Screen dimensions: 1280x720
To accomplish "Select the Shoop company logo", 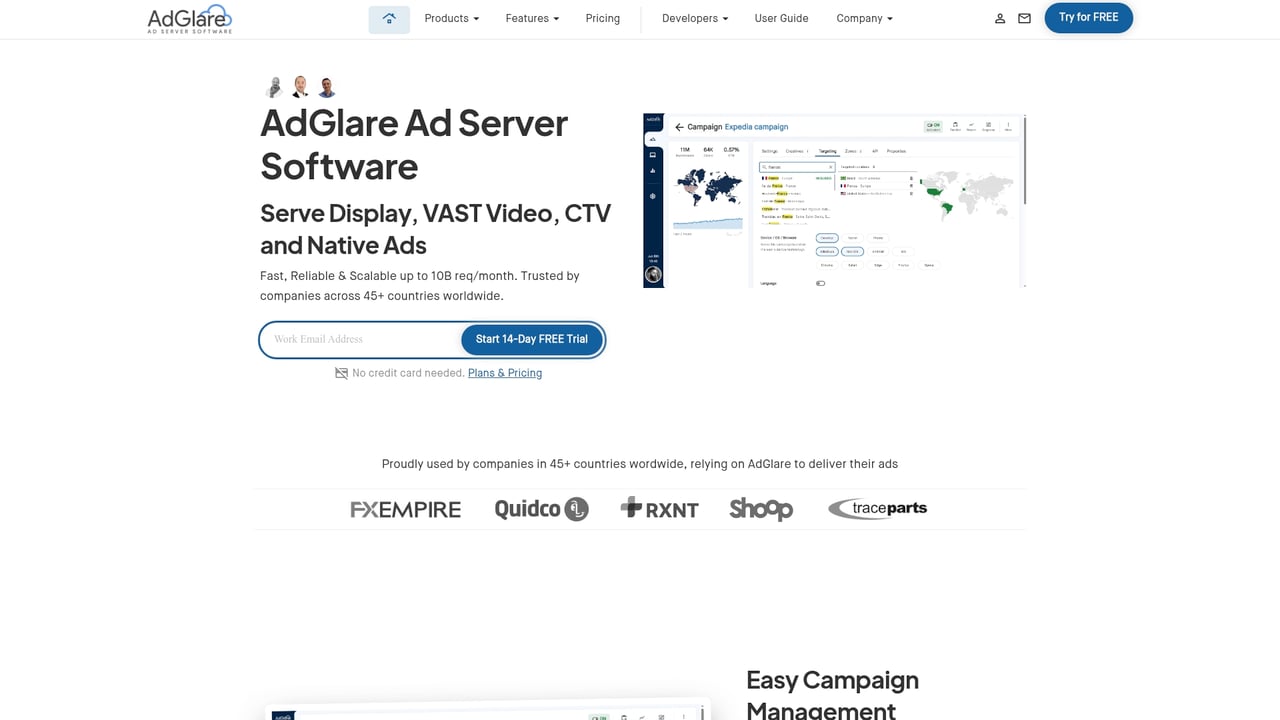I will (x=761, y=509).
